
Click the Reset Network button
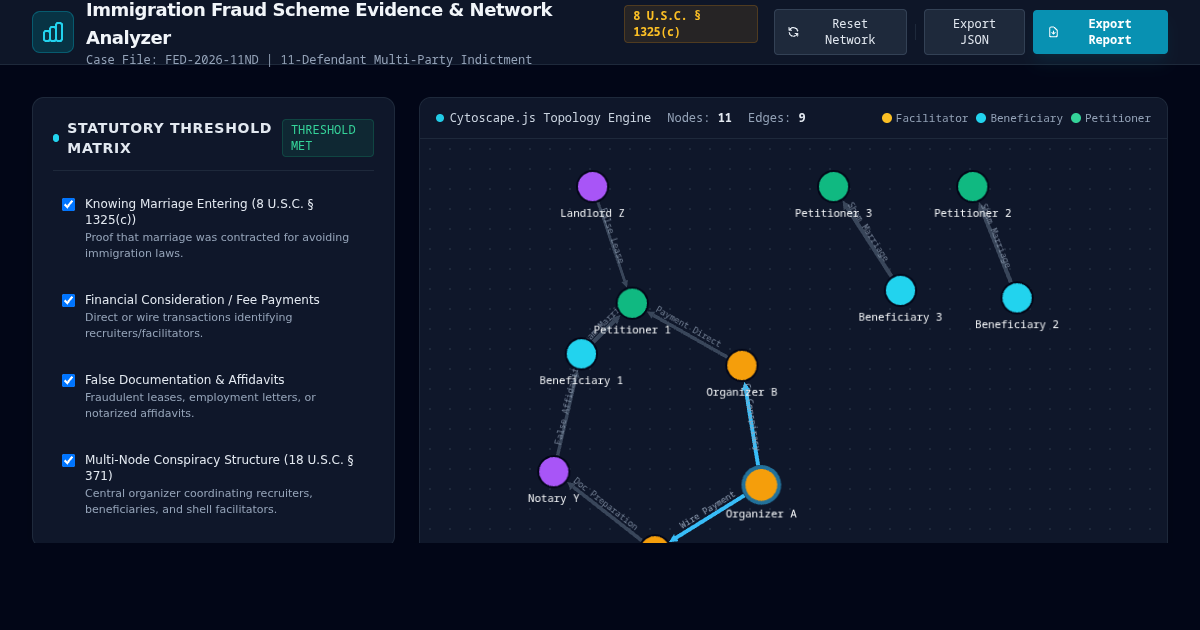(x=840, y=32)
